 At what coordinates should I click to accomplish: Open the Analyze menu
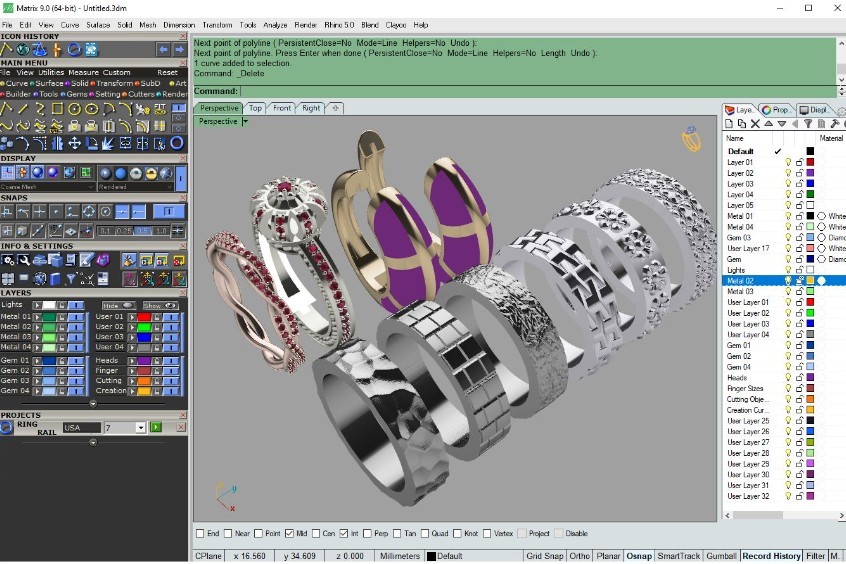(275, 24)
